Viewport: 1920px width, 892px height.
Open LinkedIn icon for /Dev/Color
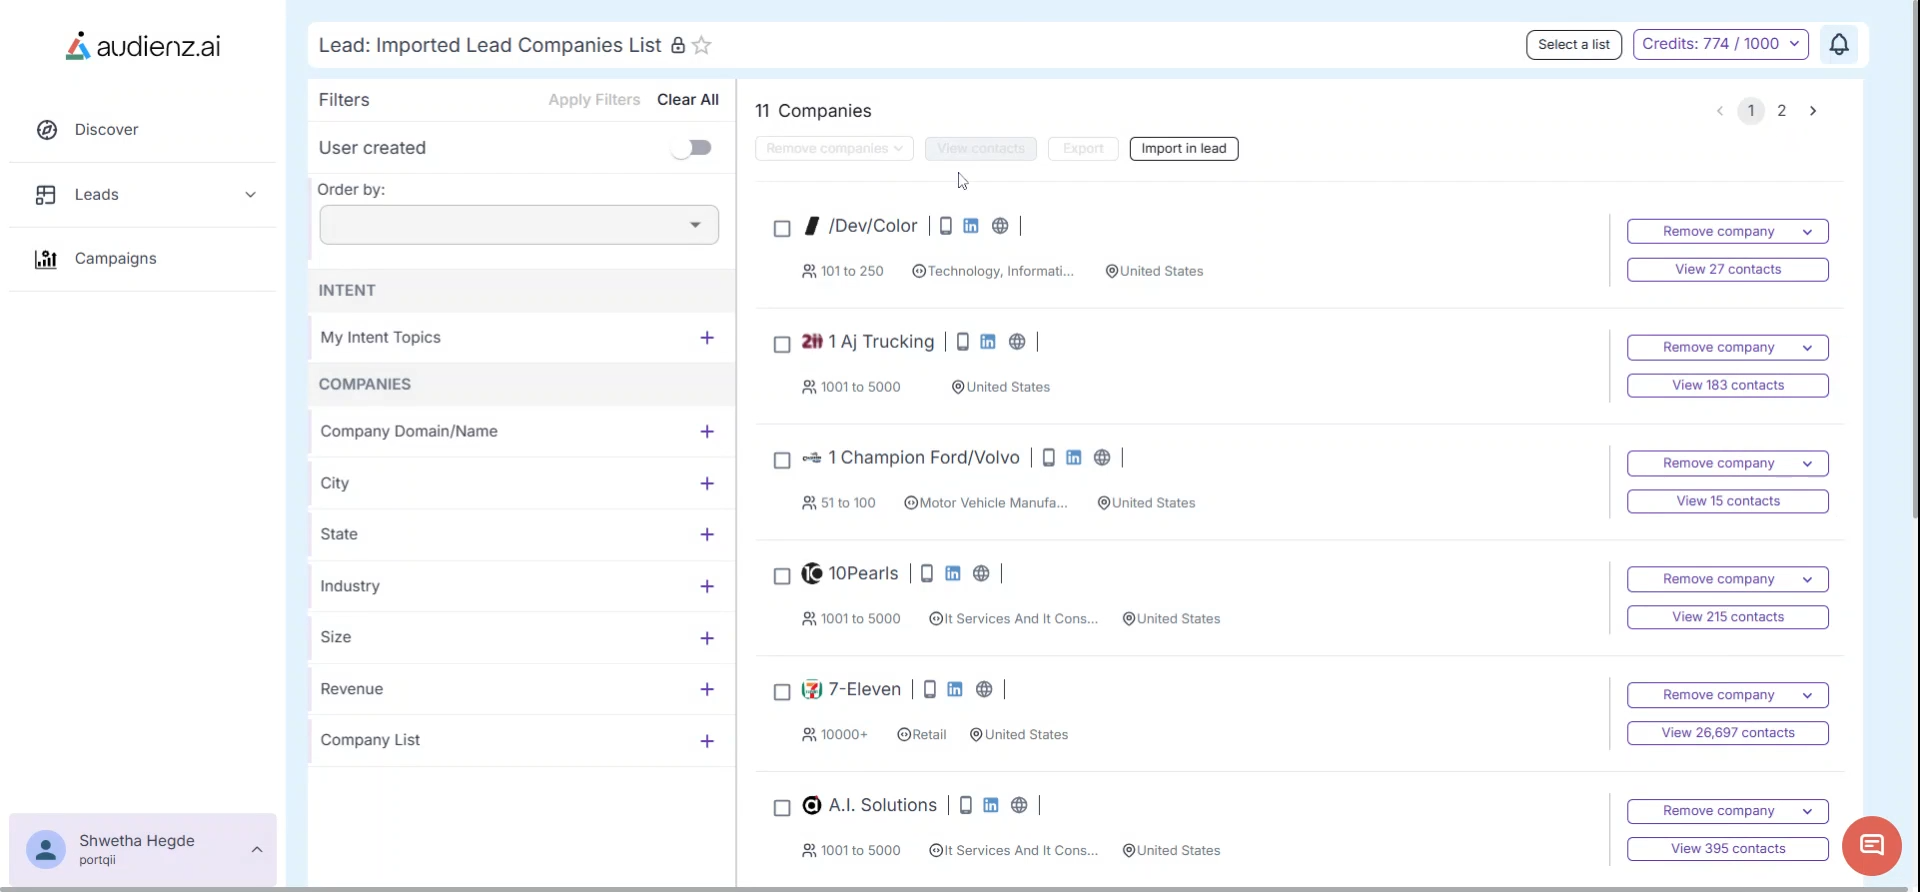(971, 226)
